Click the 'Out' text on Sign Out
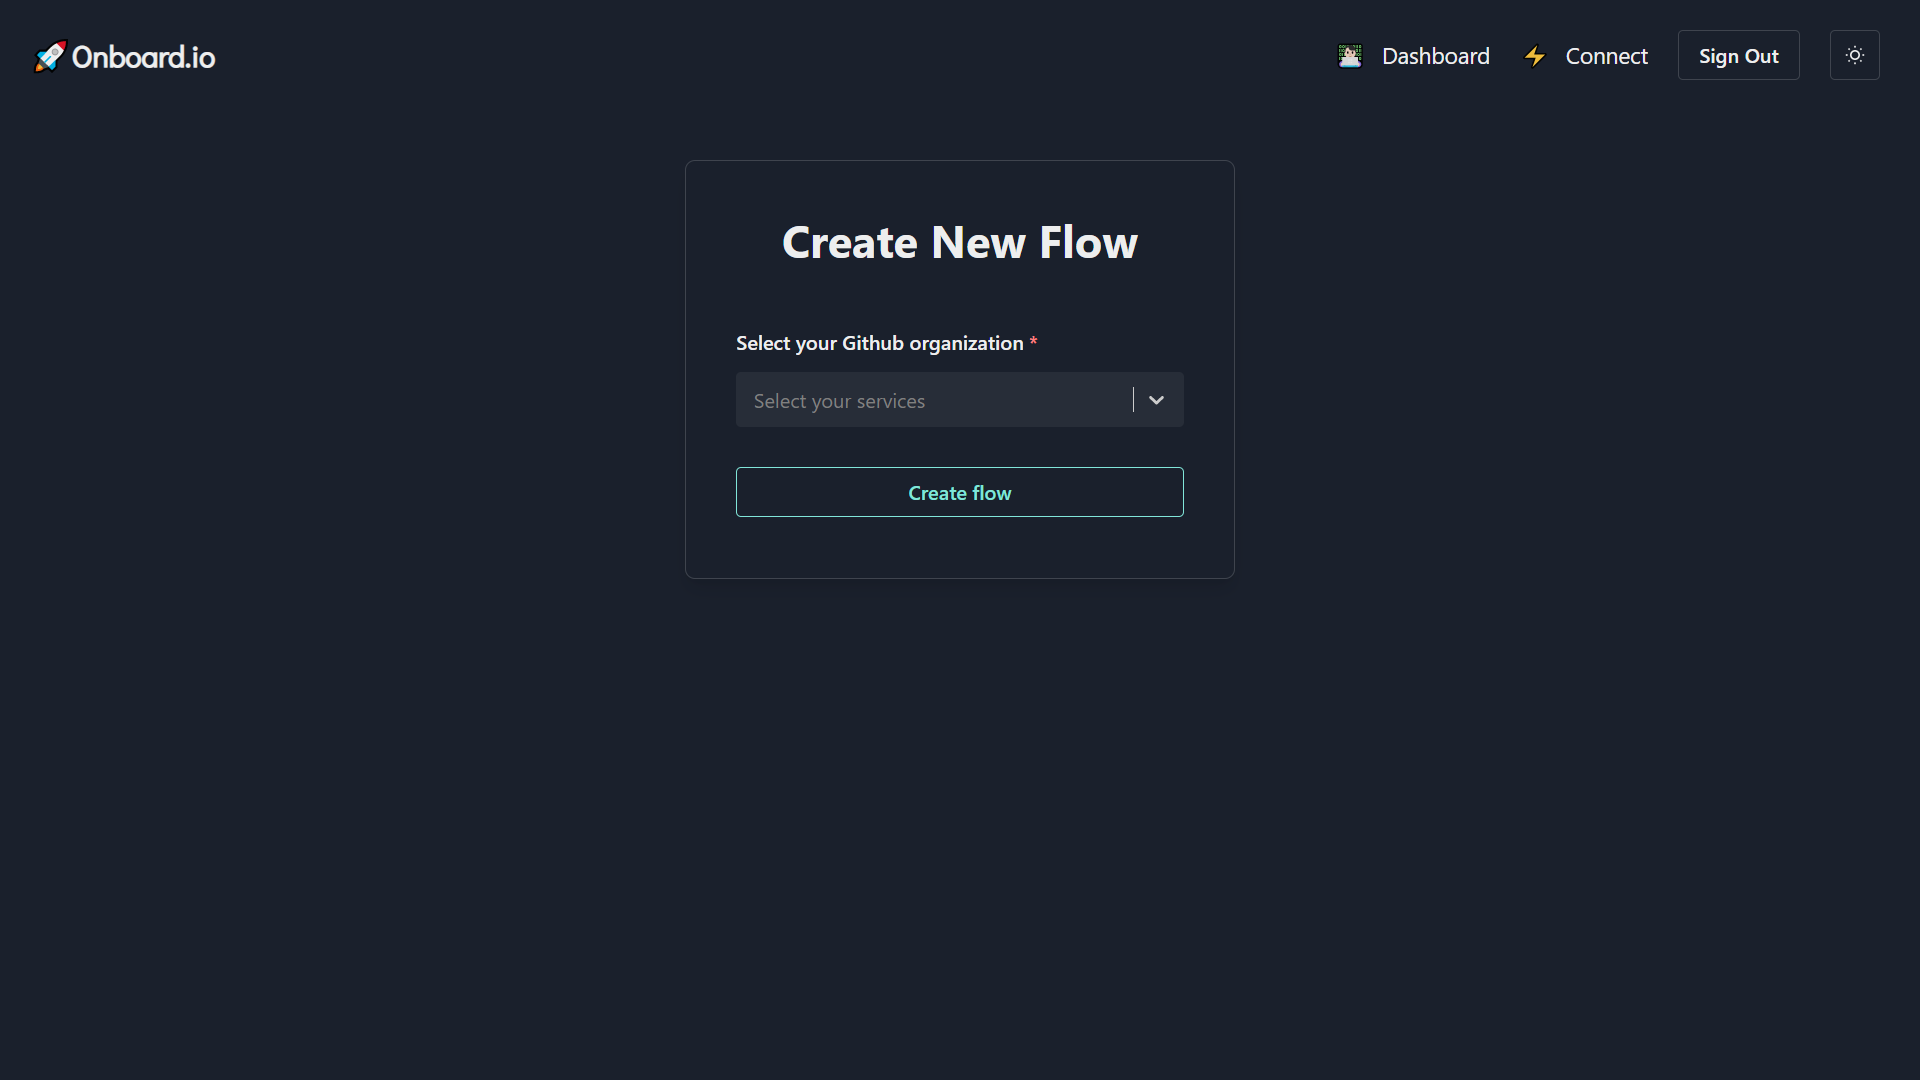Screen dimensions: 1920x1080 [x=1761, y=56]
